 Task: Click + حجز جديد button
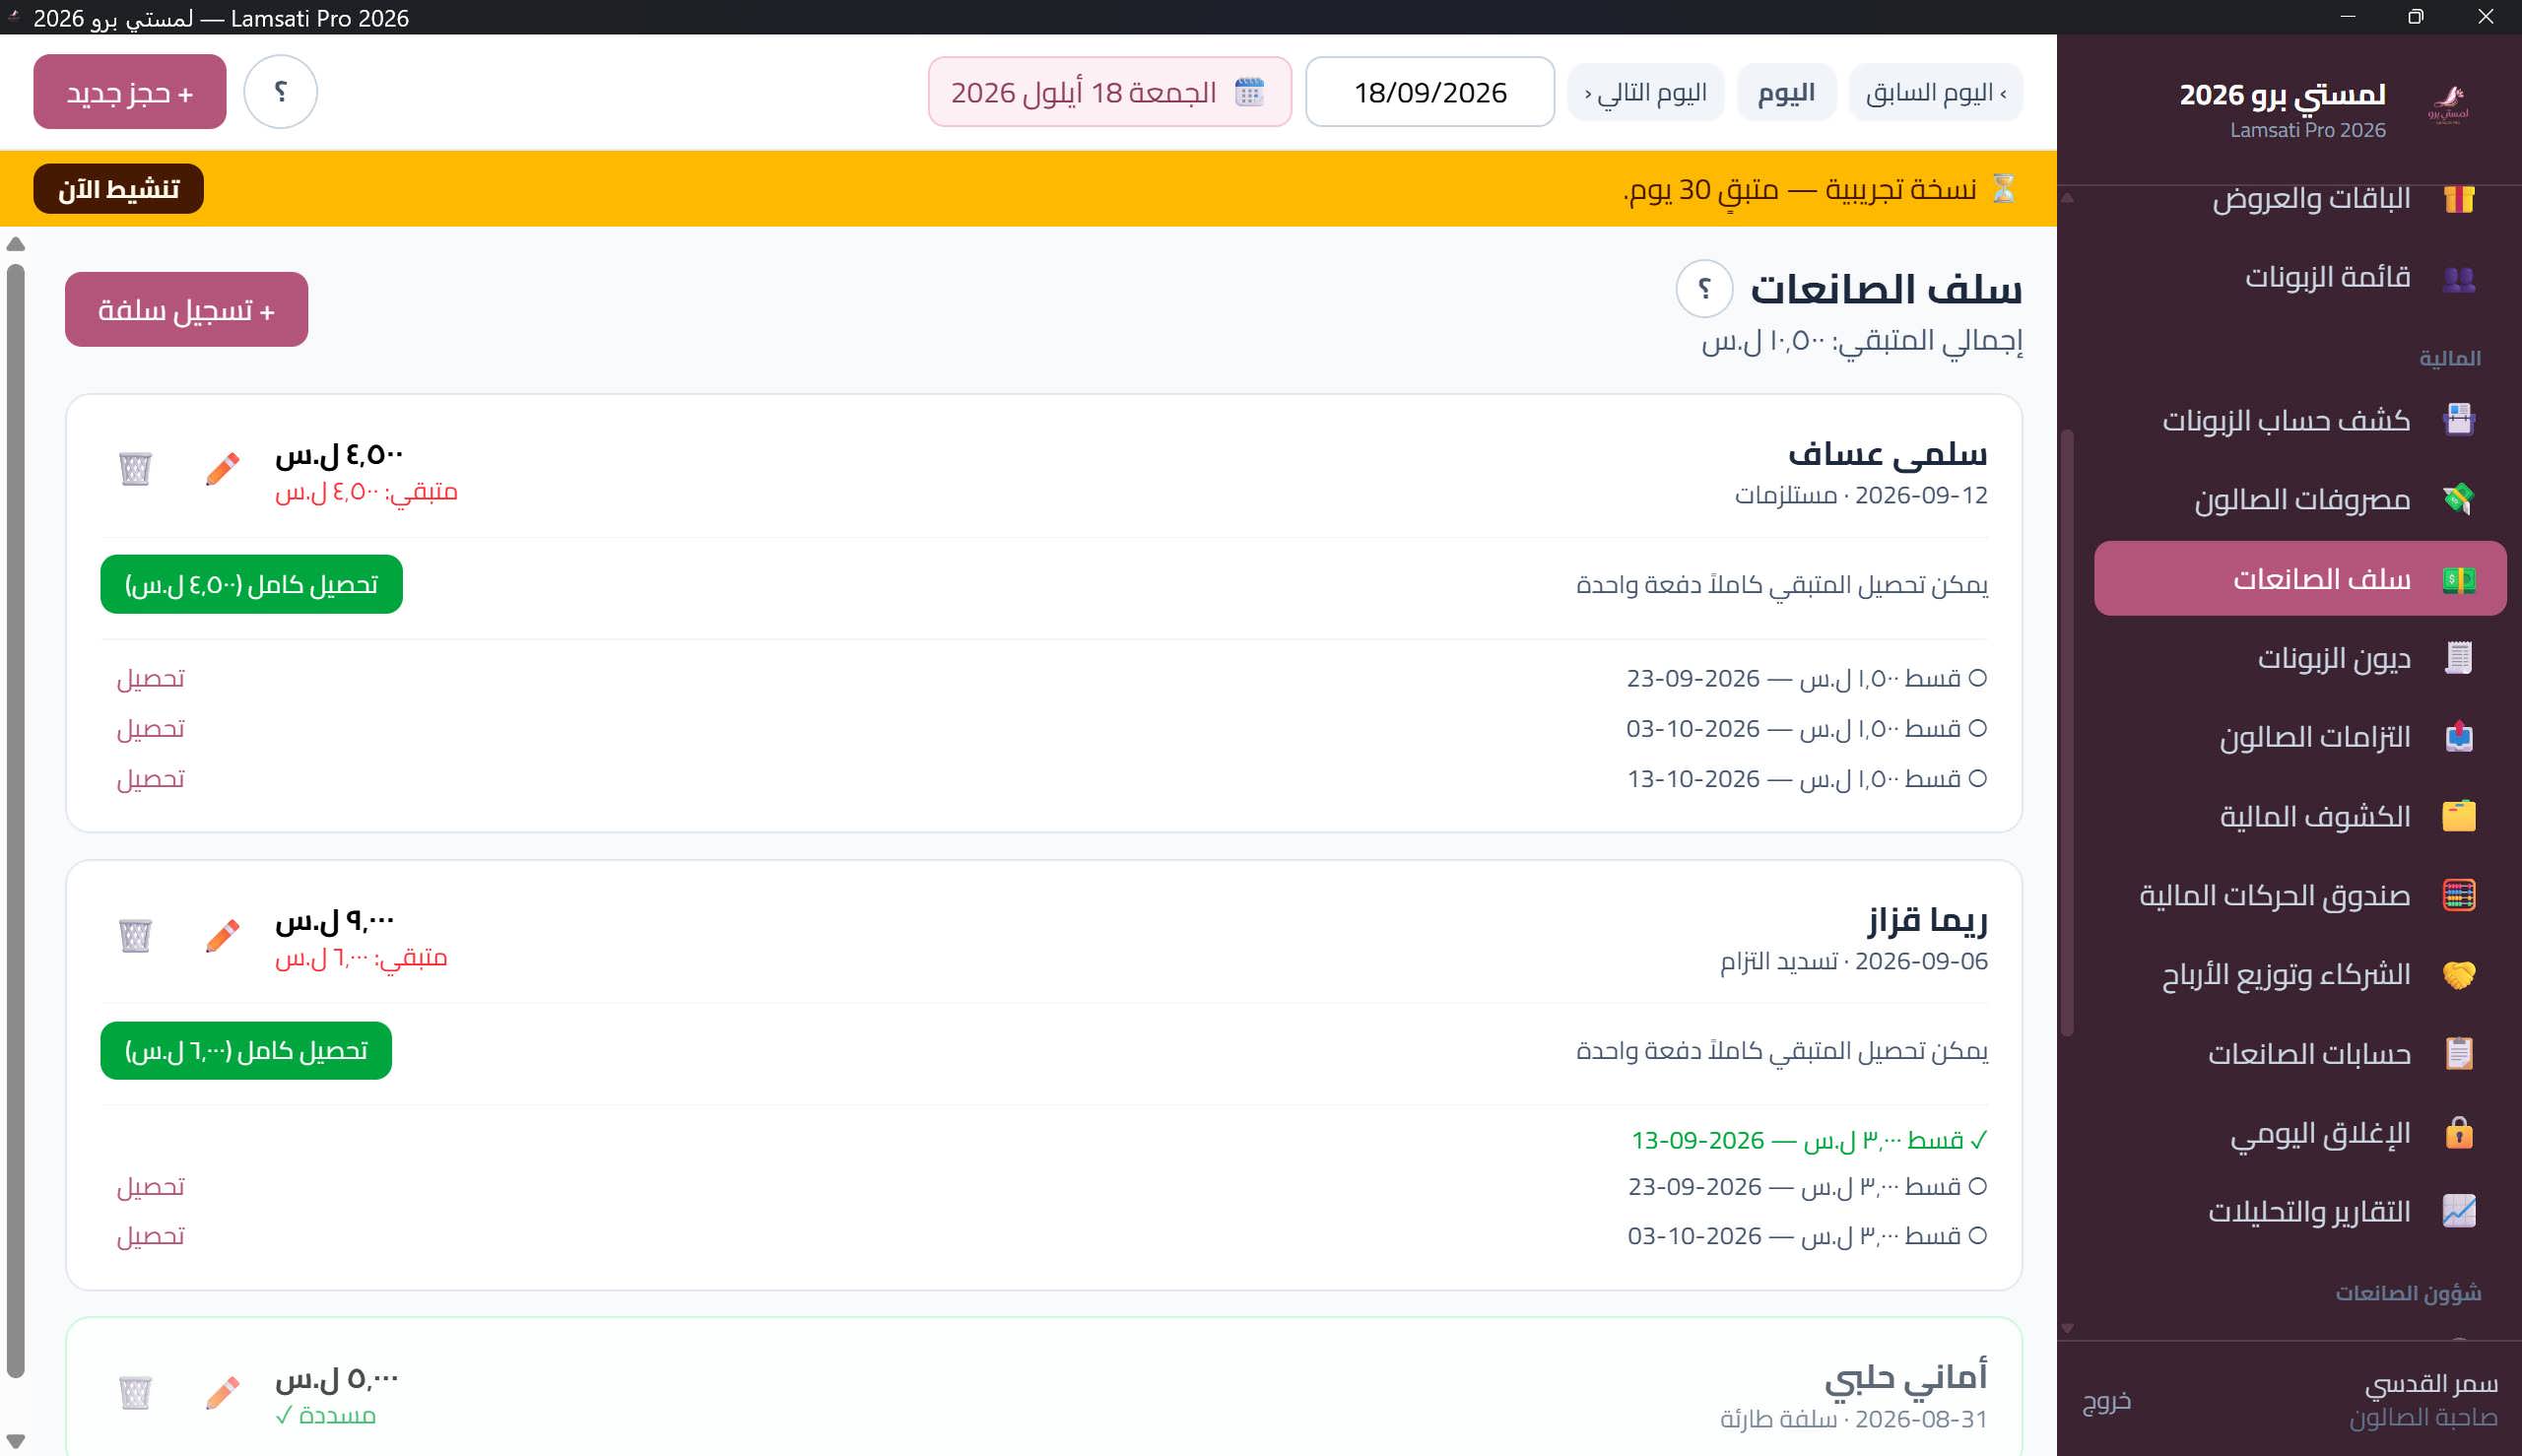pyautogui.click(x=130, y=92)
